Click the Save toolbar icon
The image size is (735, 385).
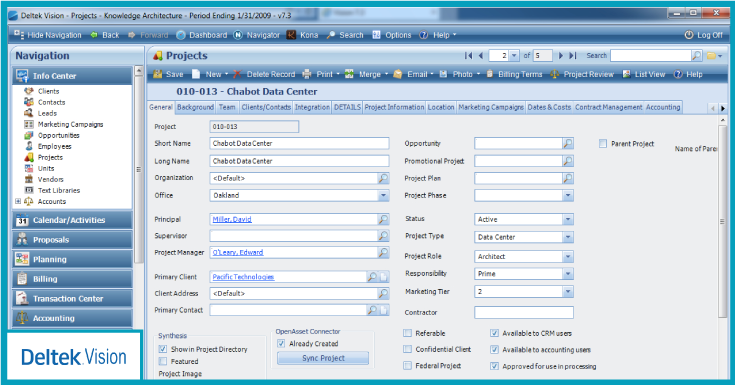pyautogui.click(x=158, y=74)
